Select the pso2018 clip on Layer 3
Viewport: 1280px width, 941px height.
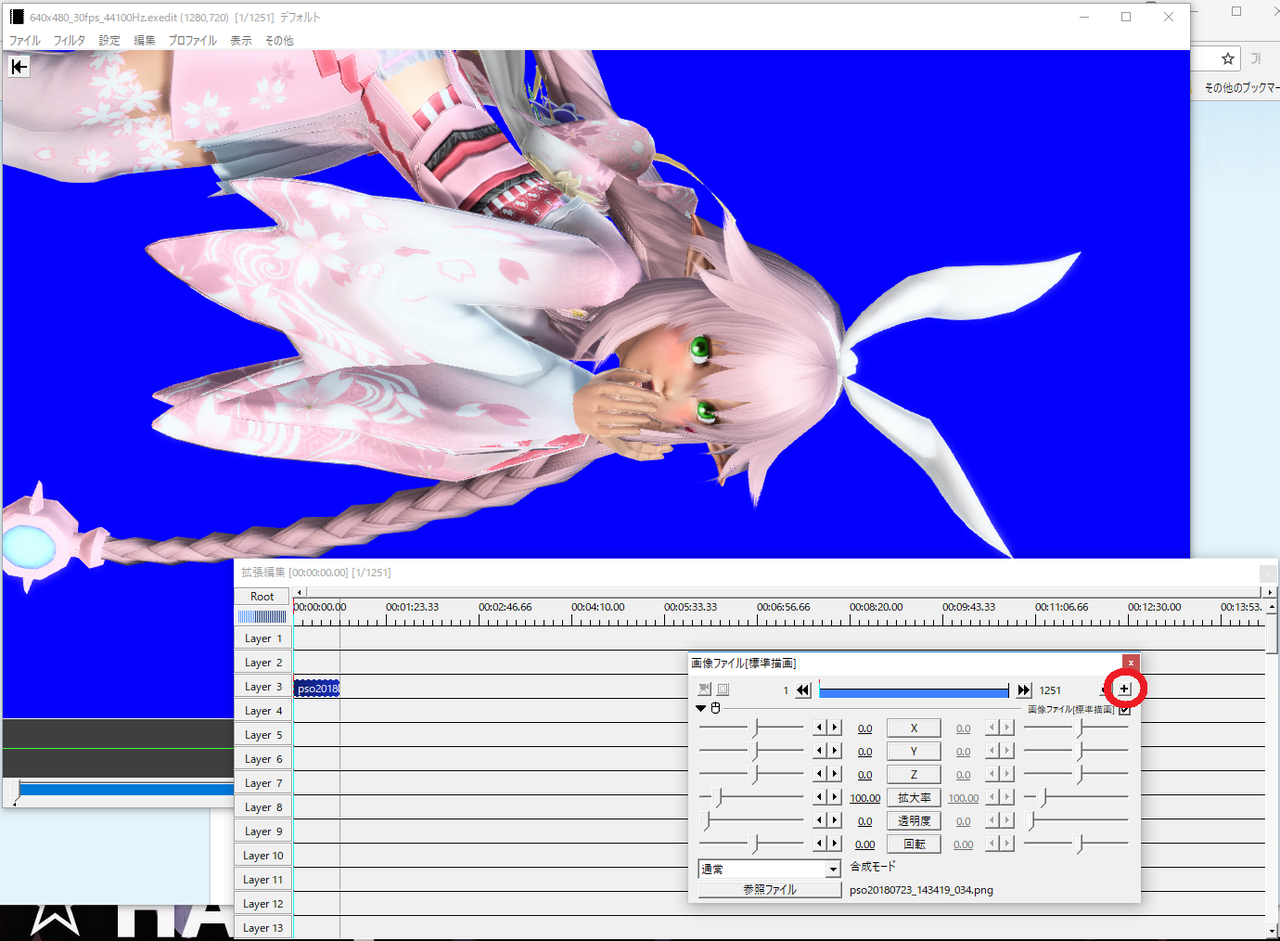coord(317,687)
